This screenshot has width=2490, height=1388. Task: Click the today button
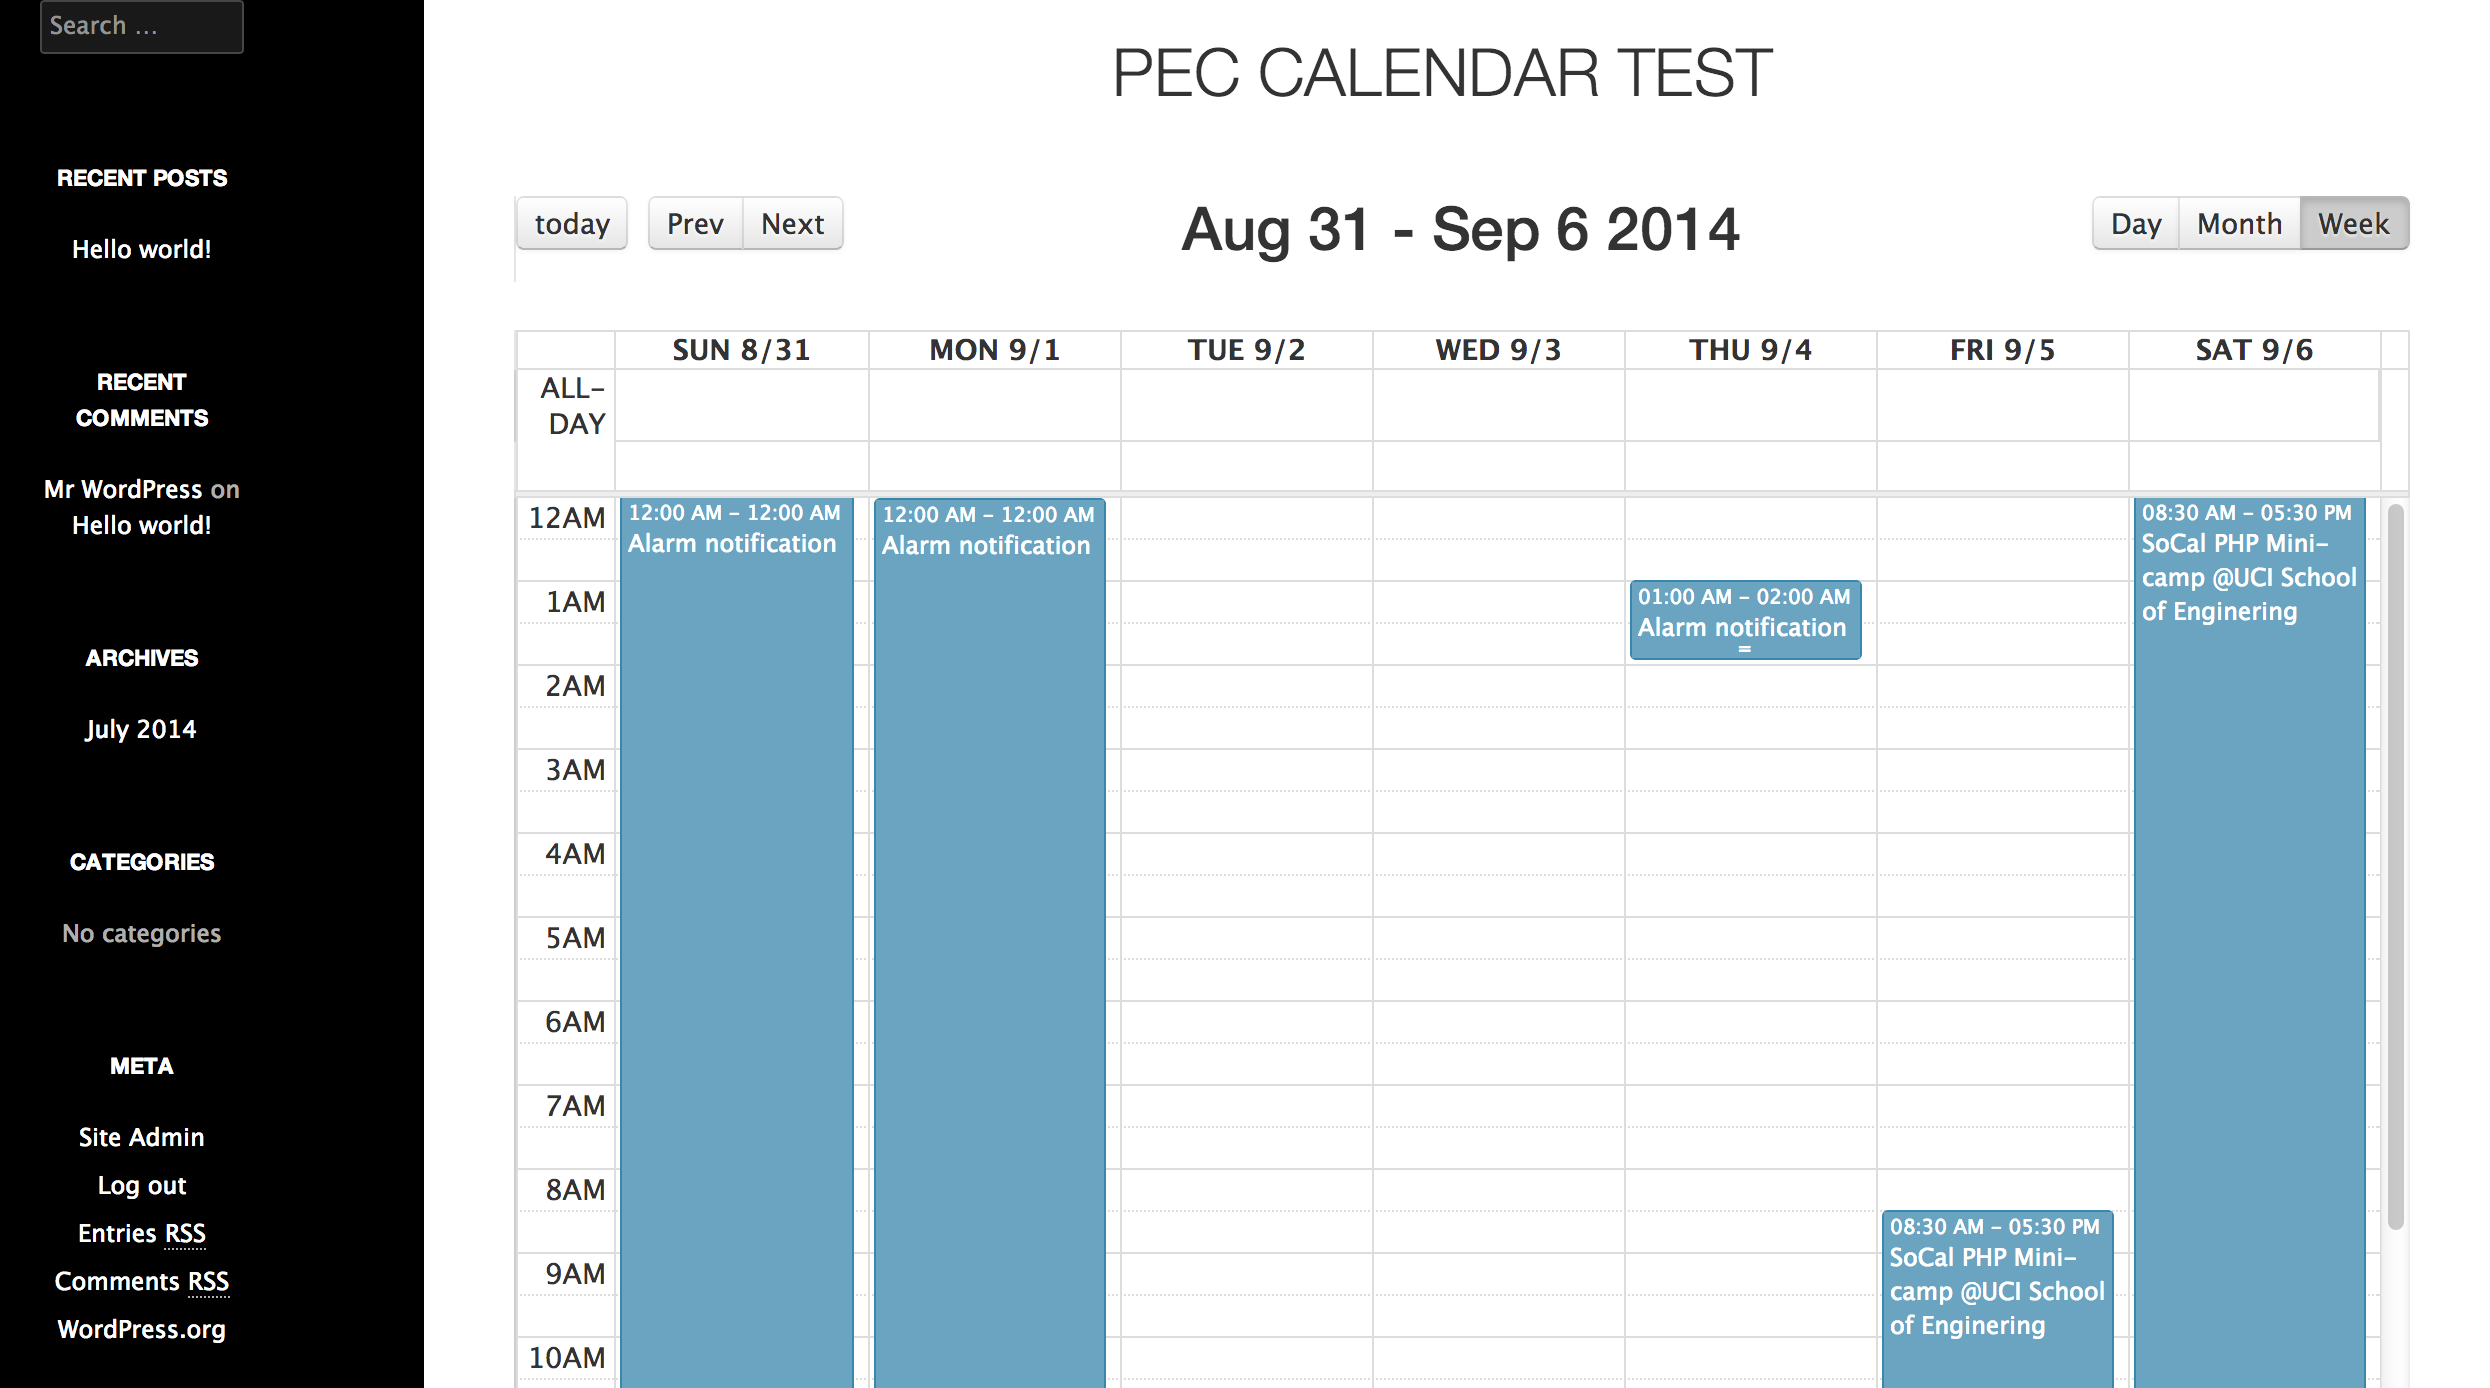click(x=571, y=224)
